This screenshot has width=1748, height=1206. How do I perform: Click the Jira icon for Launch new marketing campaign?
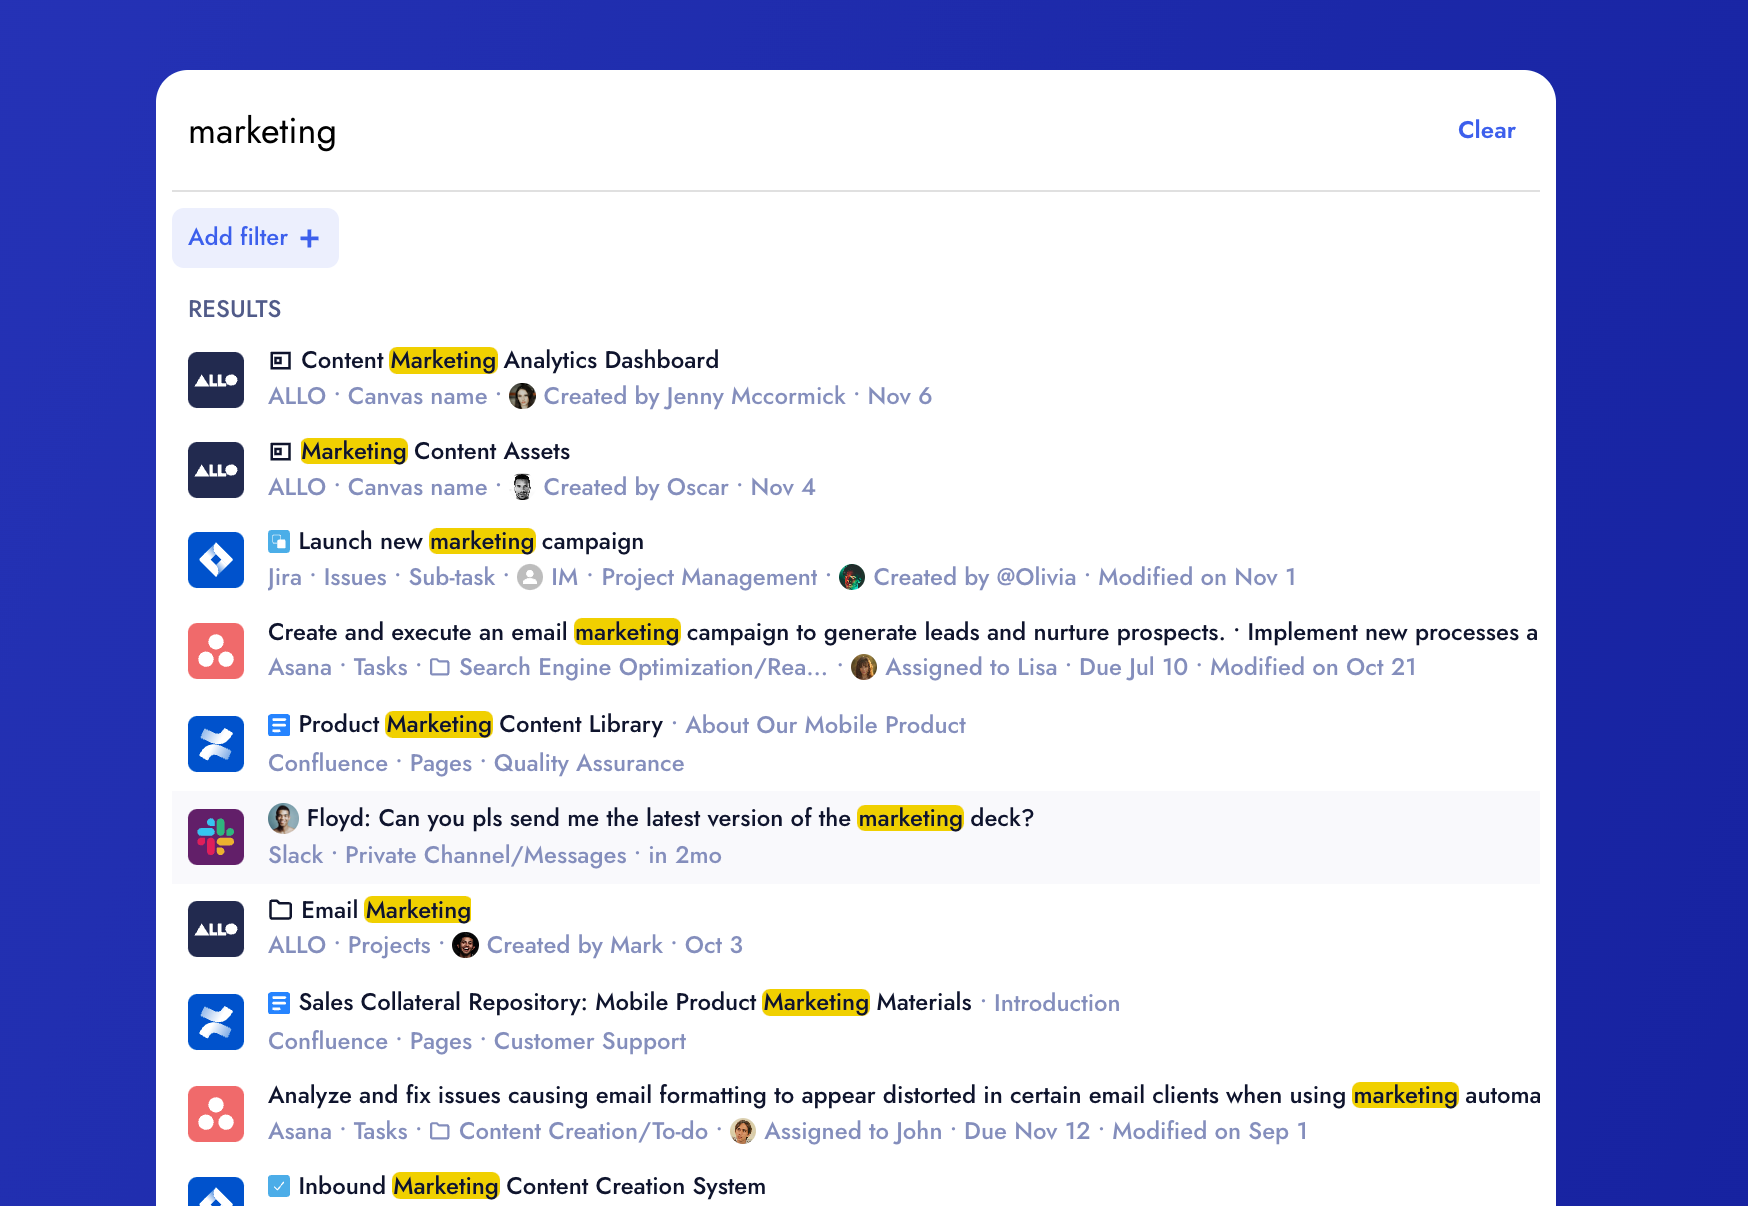[x=216, y=560]
